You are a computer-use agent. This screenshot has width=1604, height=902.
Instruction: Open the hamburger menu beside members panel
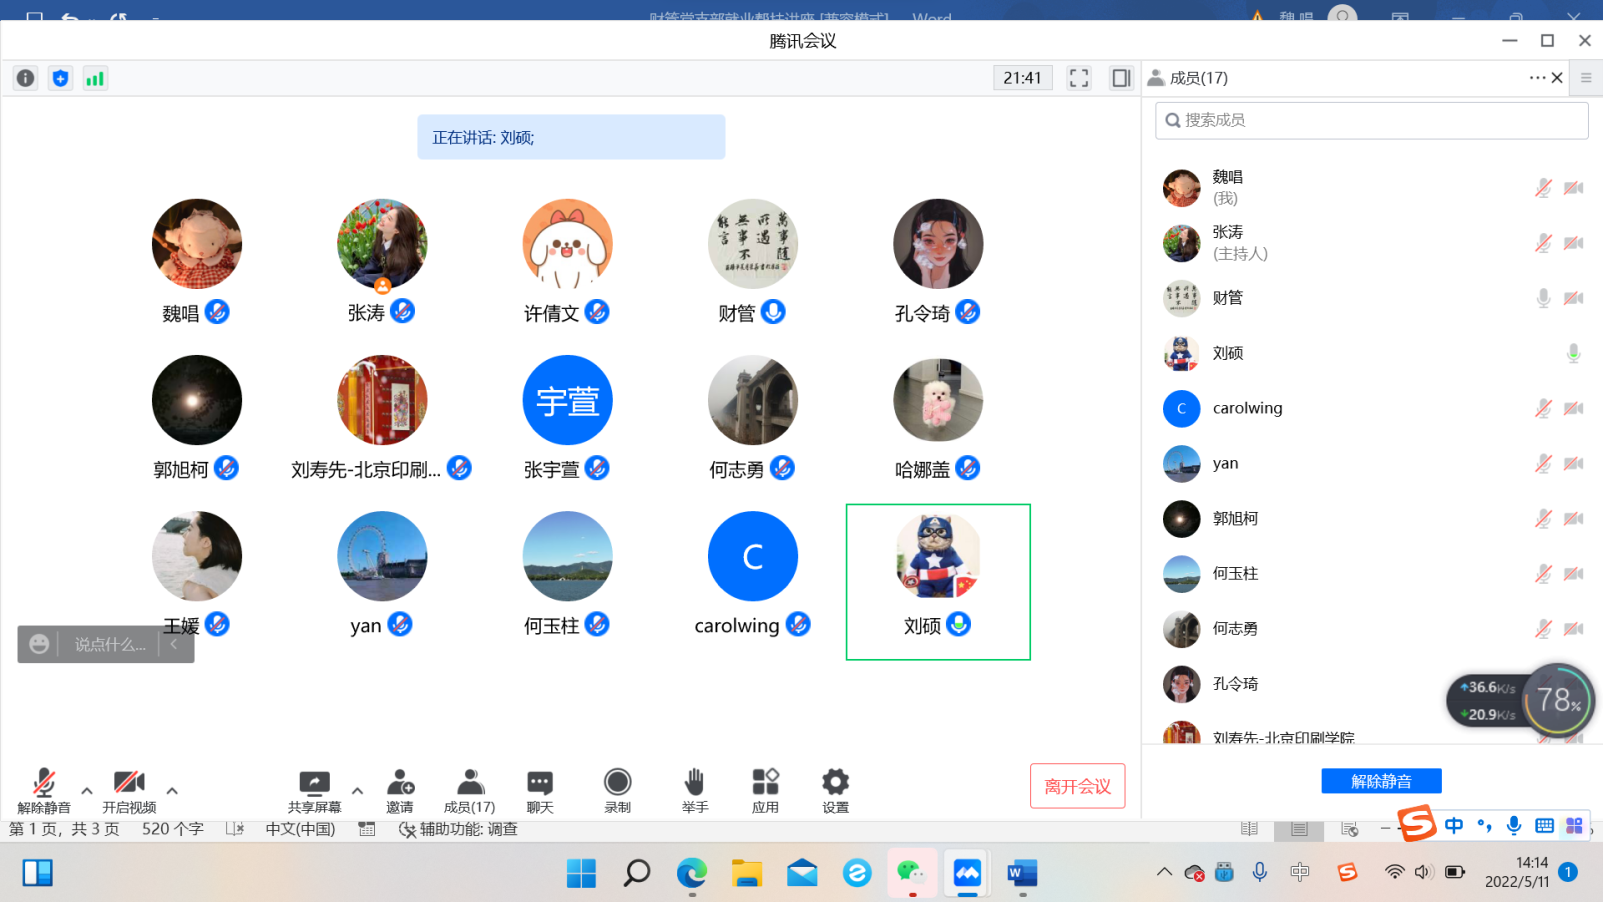click(x=1586, y=78)
